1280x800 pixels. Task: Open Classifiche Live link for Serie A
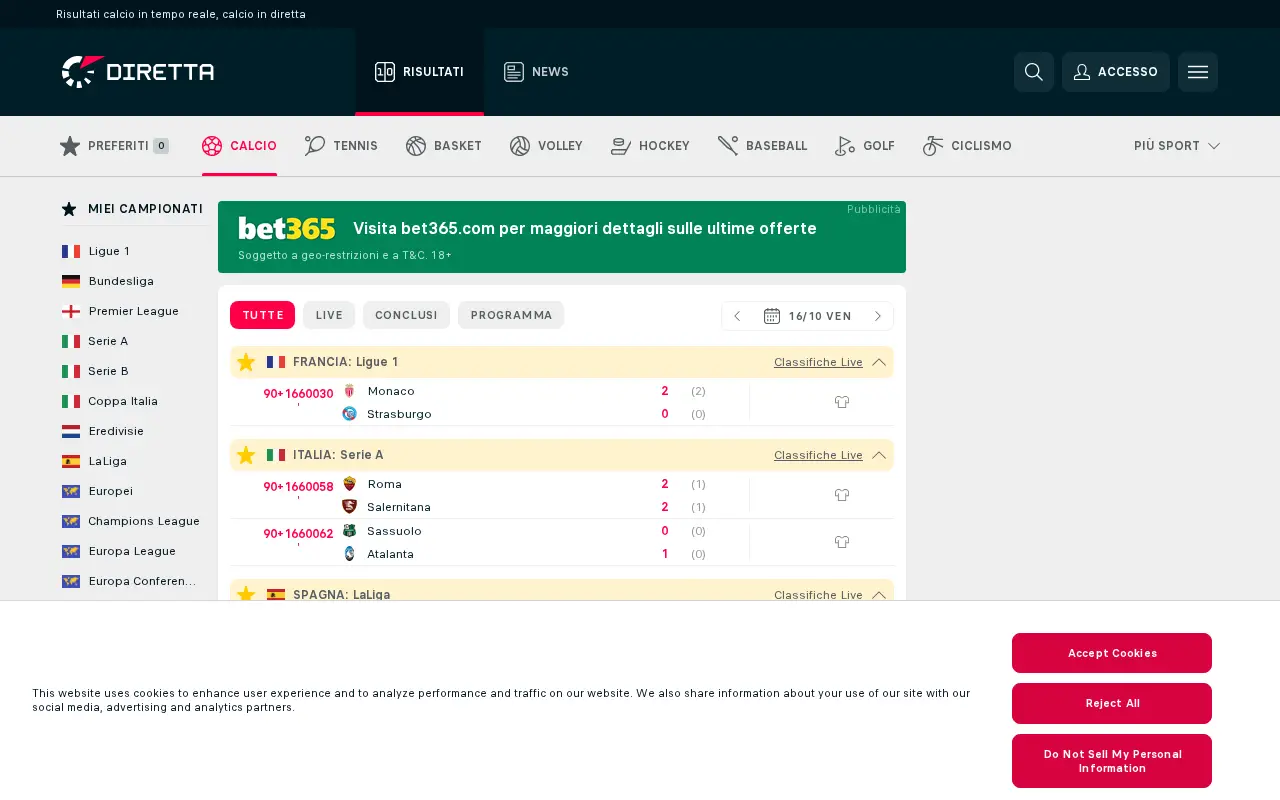click(x=818, y=455)
